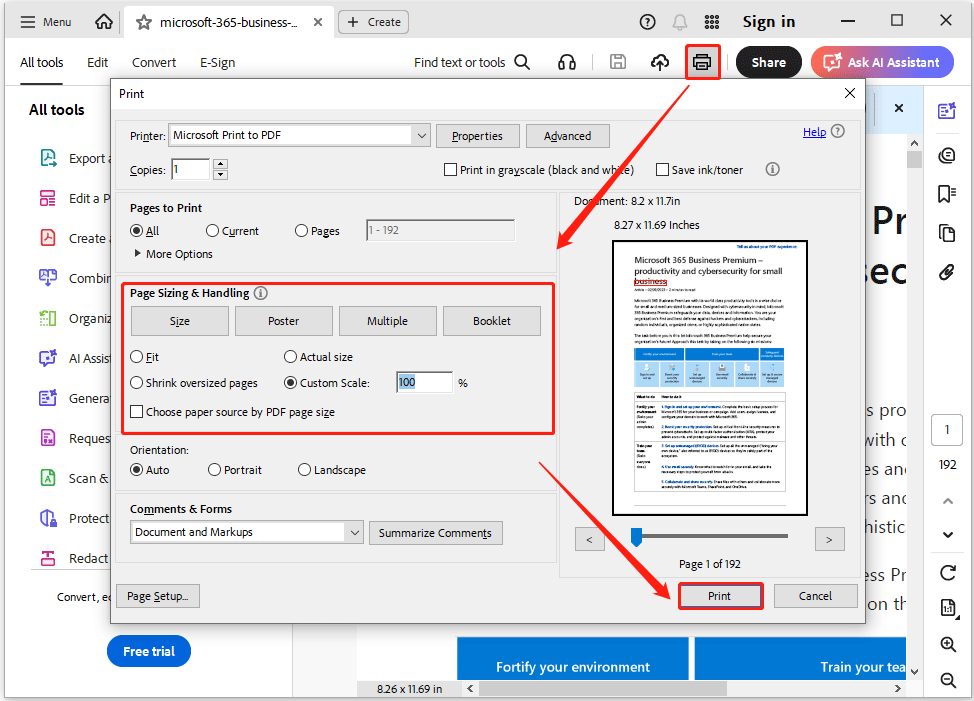This screenshot has height=701, width=974.
Task: Show the Attachments panel
Action: pyautogui.click(x=946, y=271)
